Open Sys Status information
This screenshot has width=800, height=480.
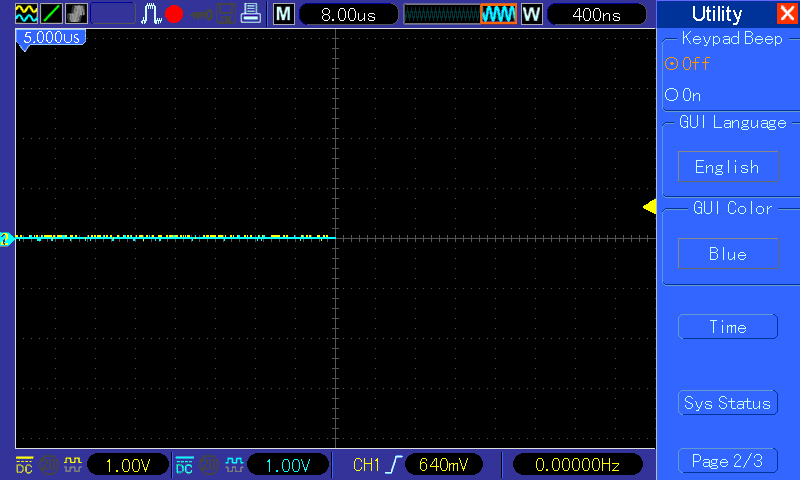tap(728, 403)
